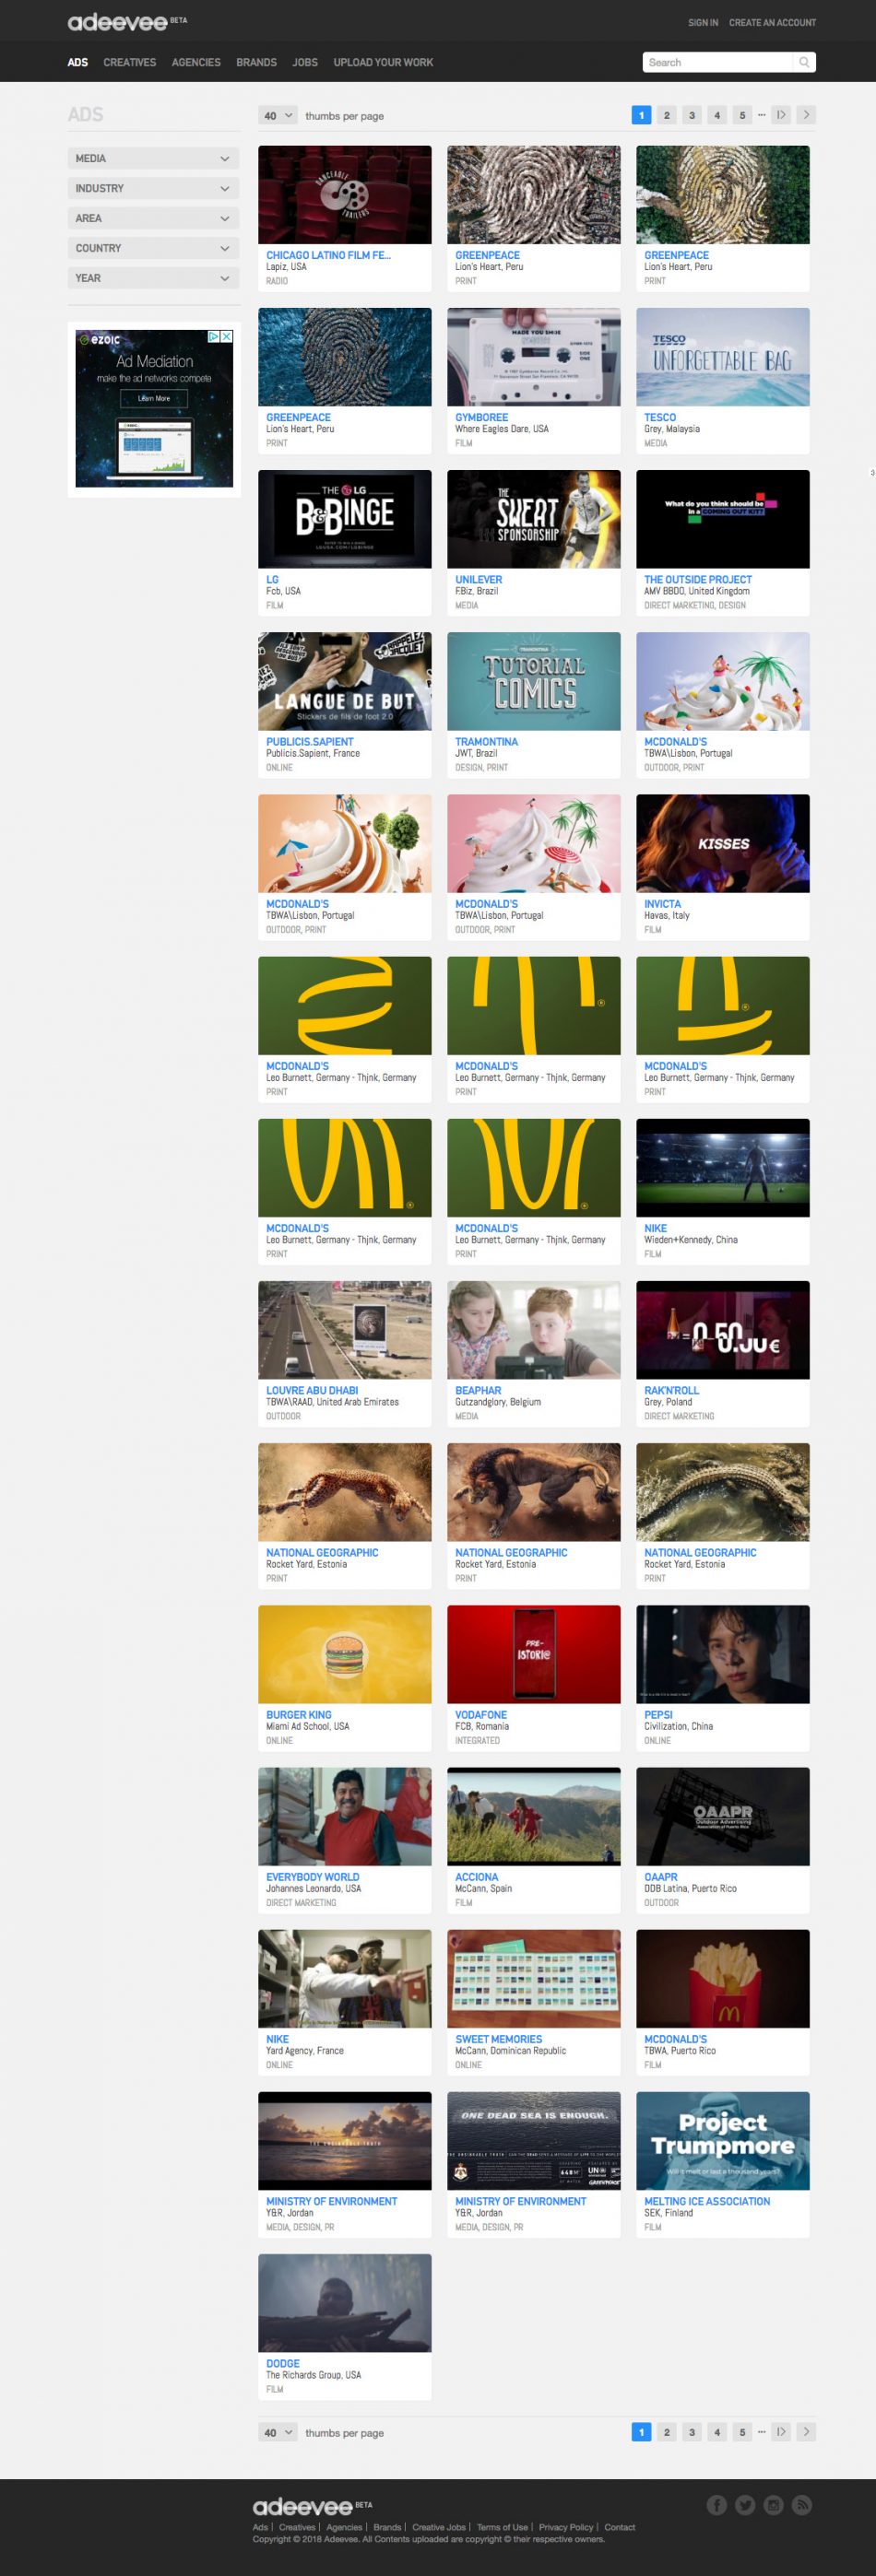Jump to last page via top pagination icon
This screenshot has width=876, height=2576.
tap(781, 115)
